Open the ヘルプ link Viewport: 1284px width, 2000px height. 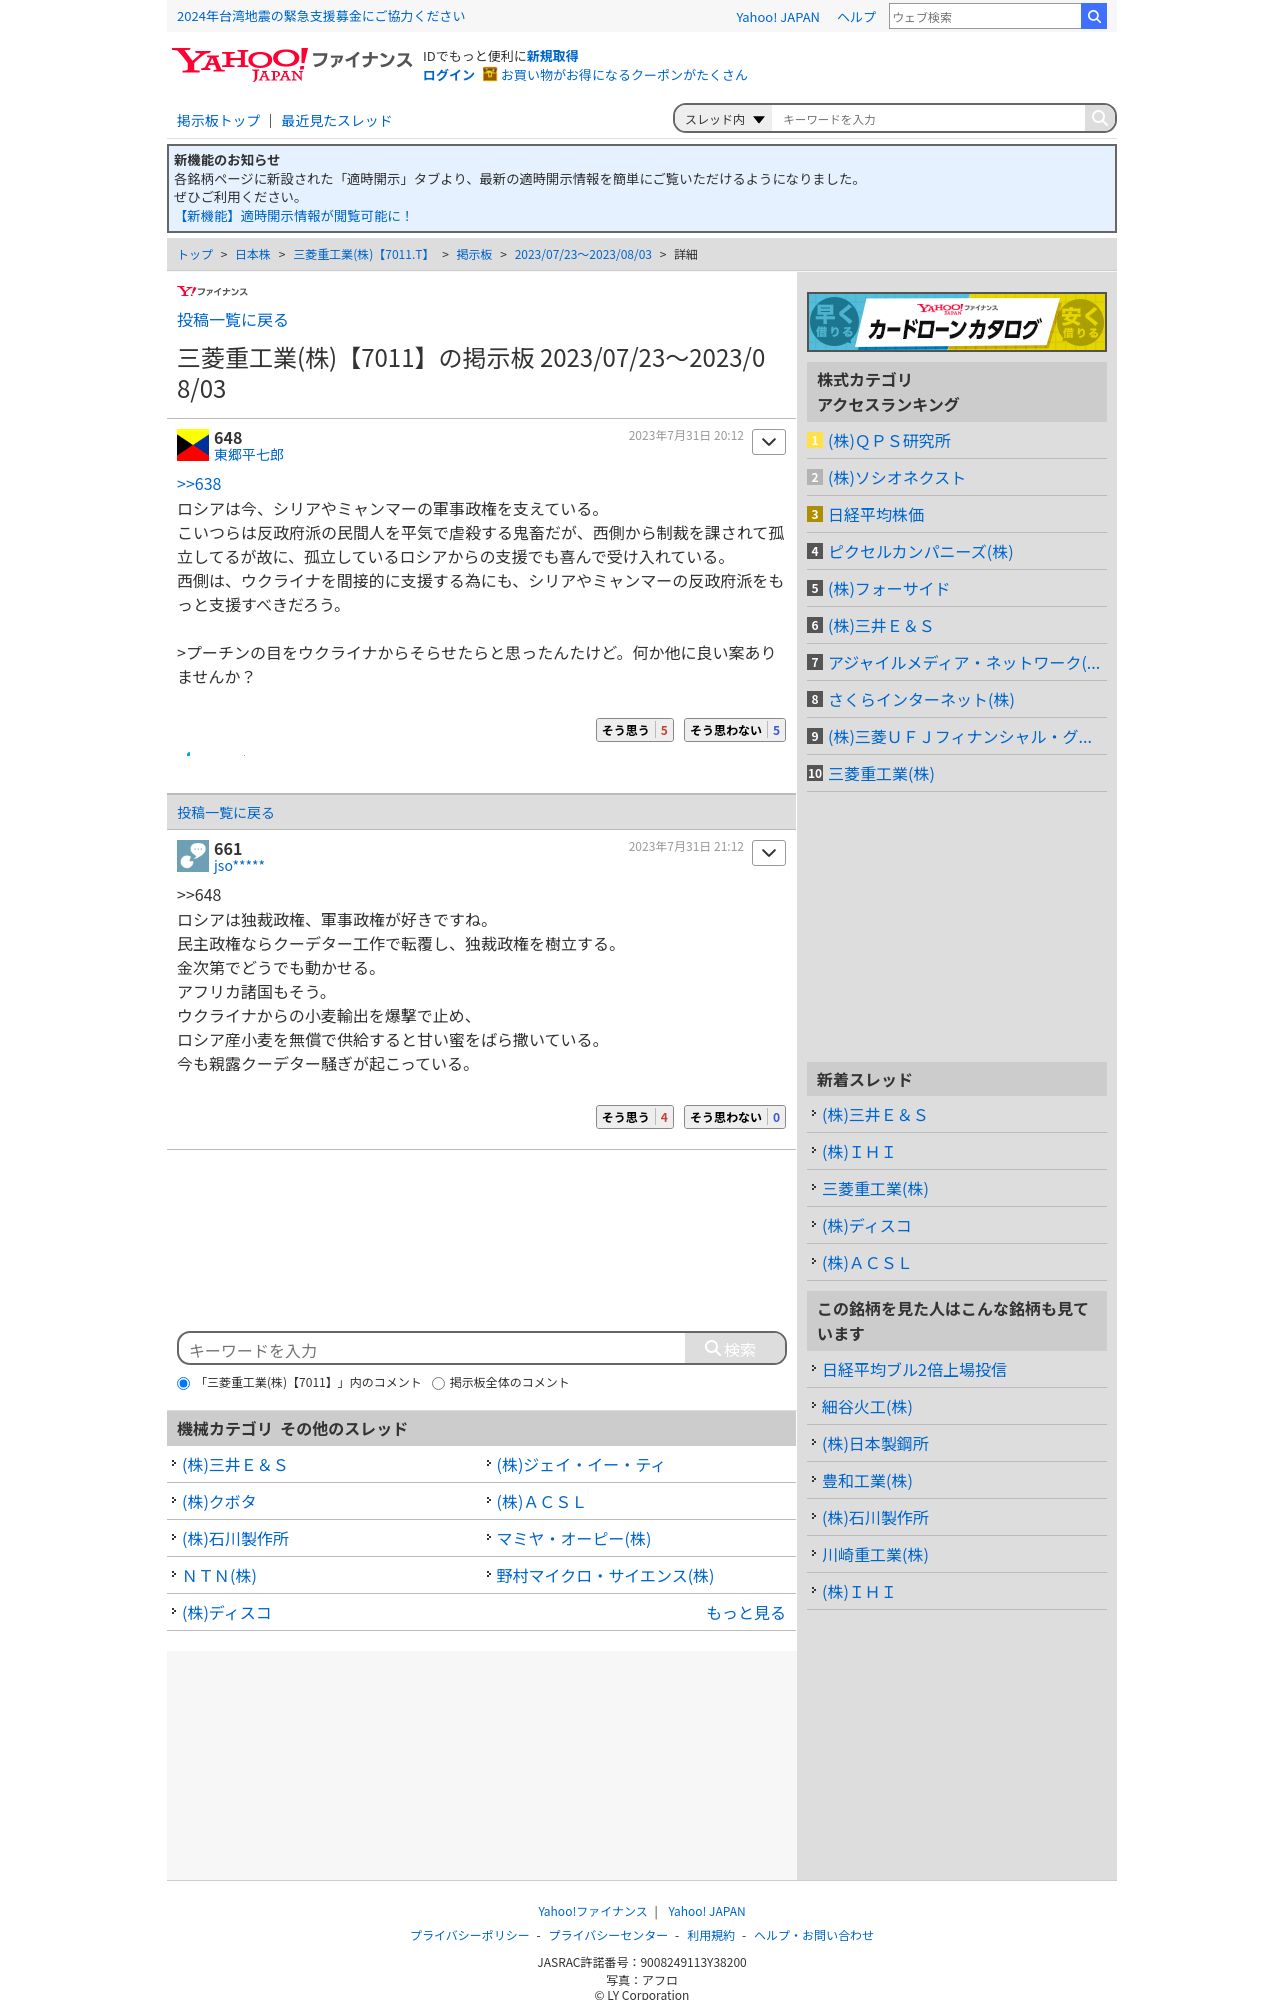pos(856,17)
